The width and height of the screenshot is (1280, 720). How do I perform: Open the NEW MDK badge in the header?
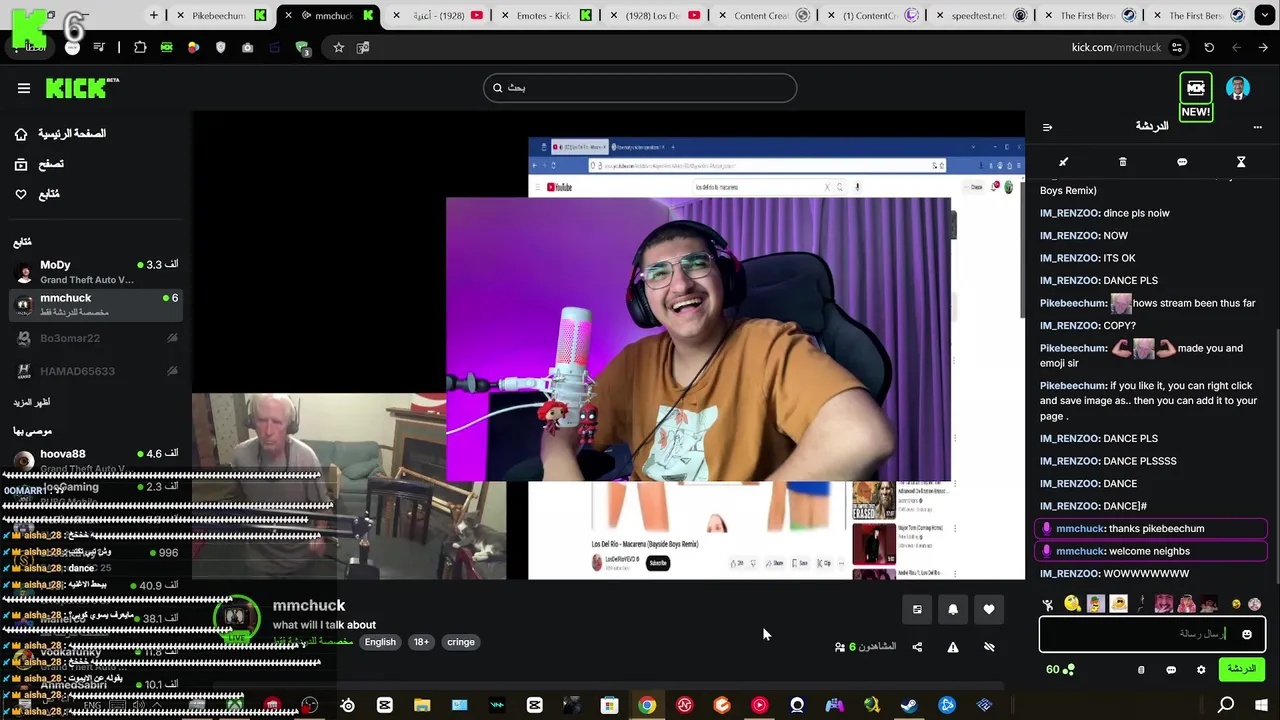pyautogui.click(x=1196, y=96)
